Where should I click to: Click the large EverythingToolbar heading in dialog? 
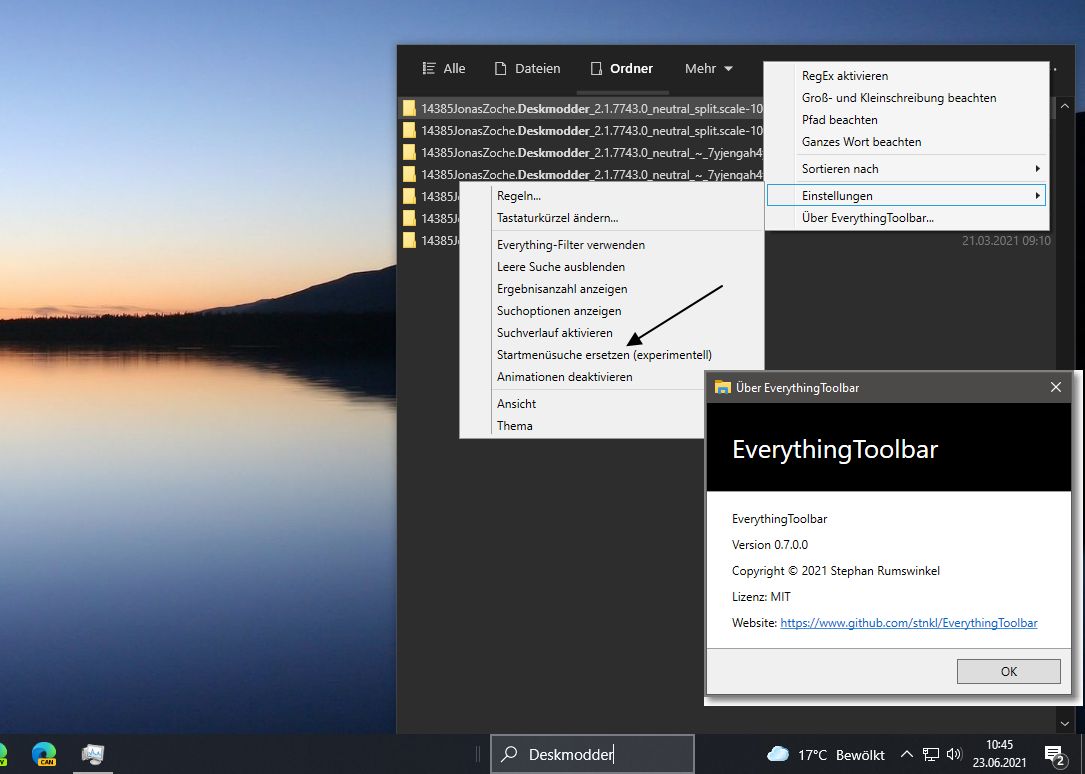(x=835, y=450)
